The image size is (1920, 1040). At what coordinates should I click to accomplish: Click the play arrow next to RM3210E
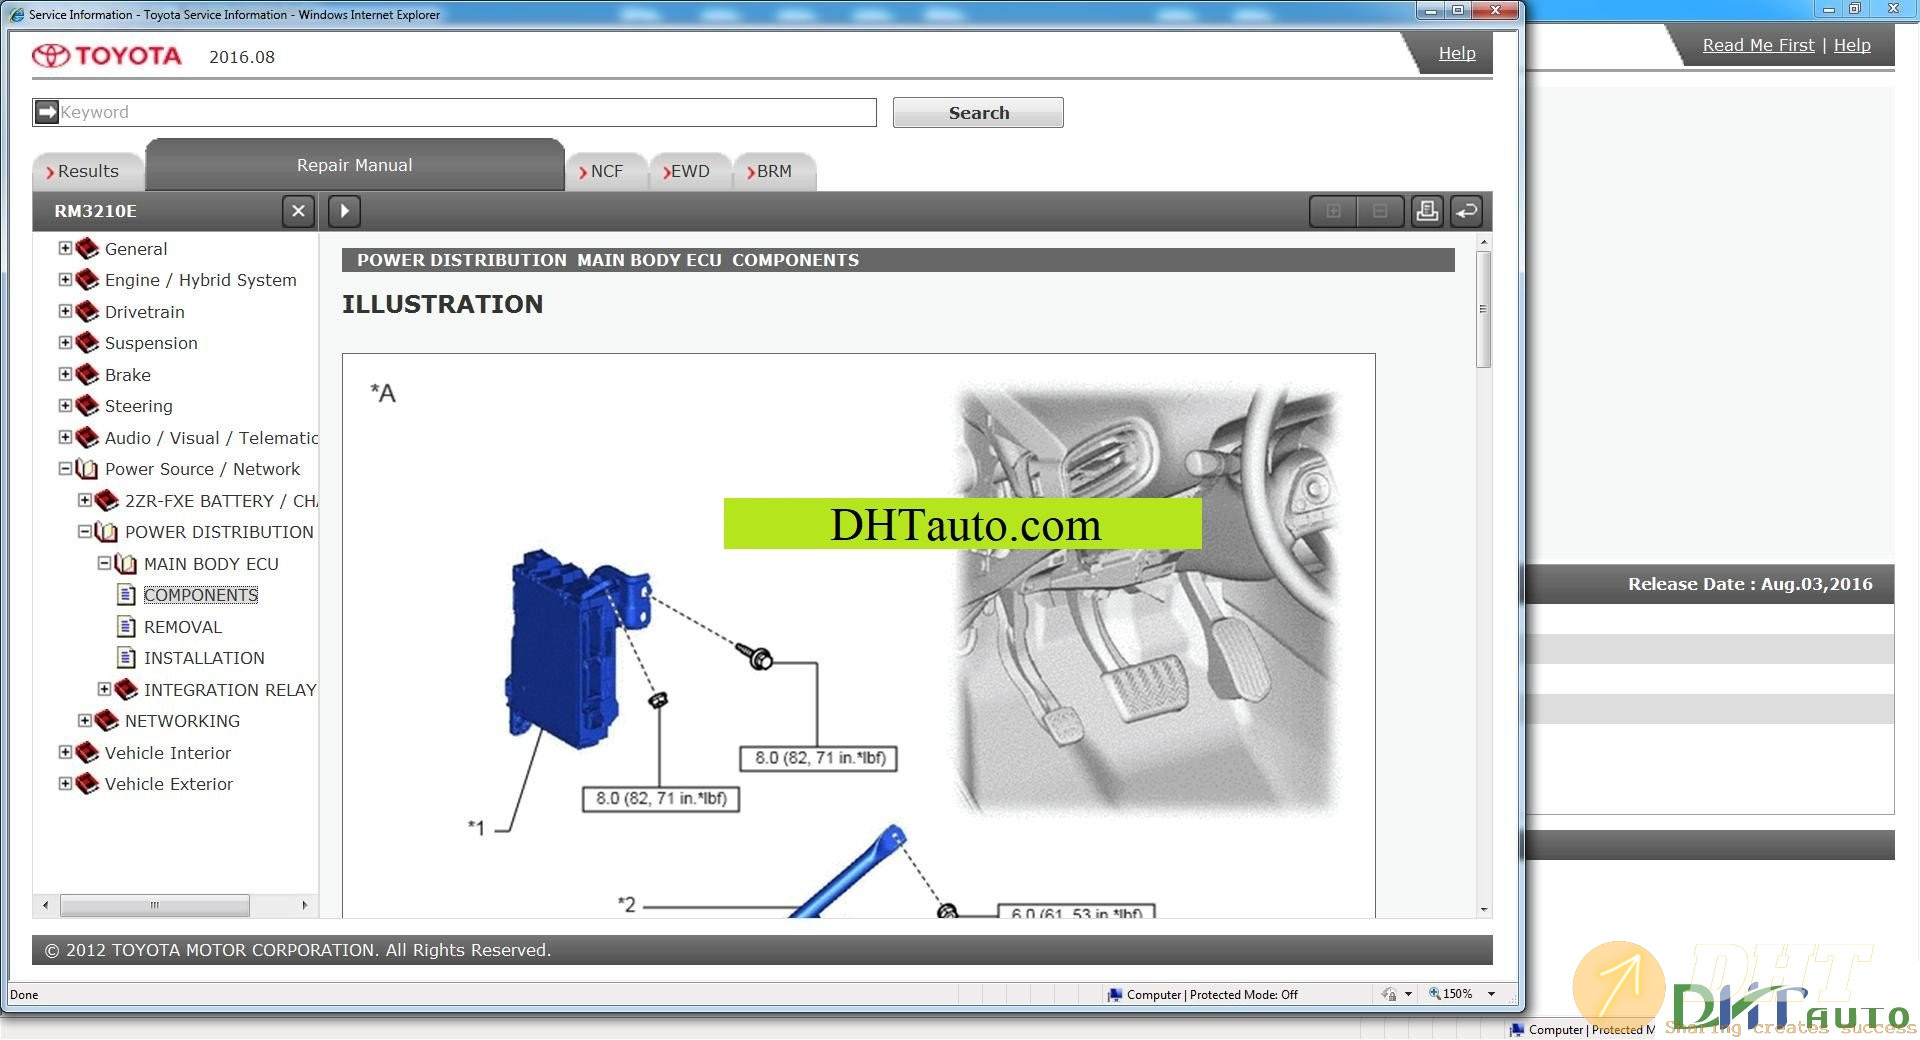tap(344, 211)
